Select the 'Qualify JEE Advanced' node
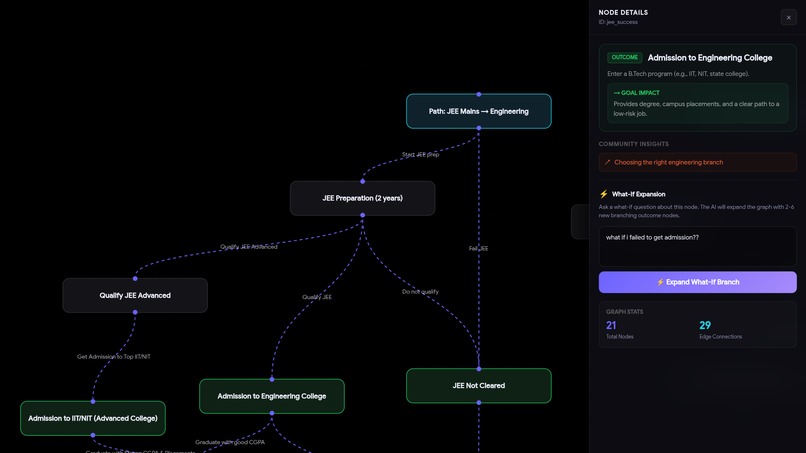 (135, 296)
